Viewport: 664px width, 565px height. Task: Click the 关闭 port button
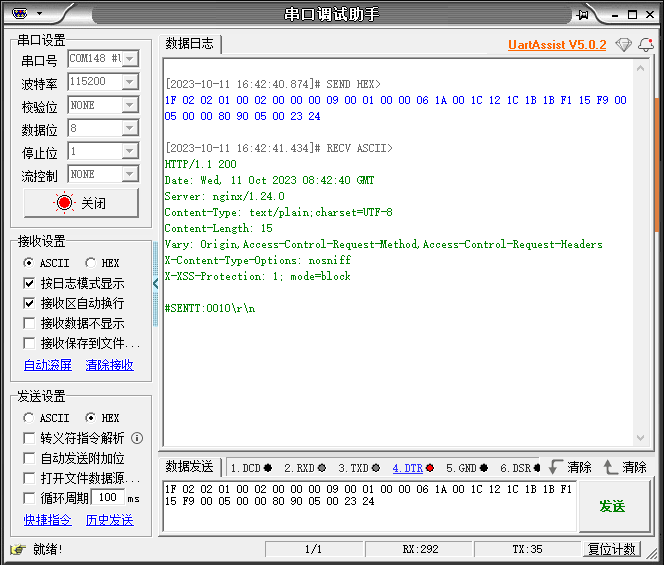pyautogui.click(x=81, y=203)
